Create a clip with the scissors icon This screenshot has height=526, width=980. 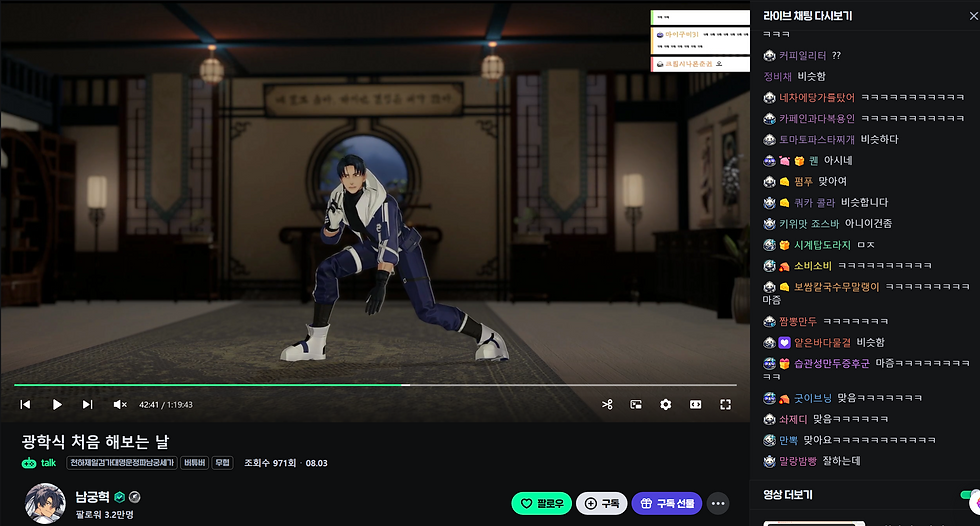pyautogui.click(x=607, y=405)
